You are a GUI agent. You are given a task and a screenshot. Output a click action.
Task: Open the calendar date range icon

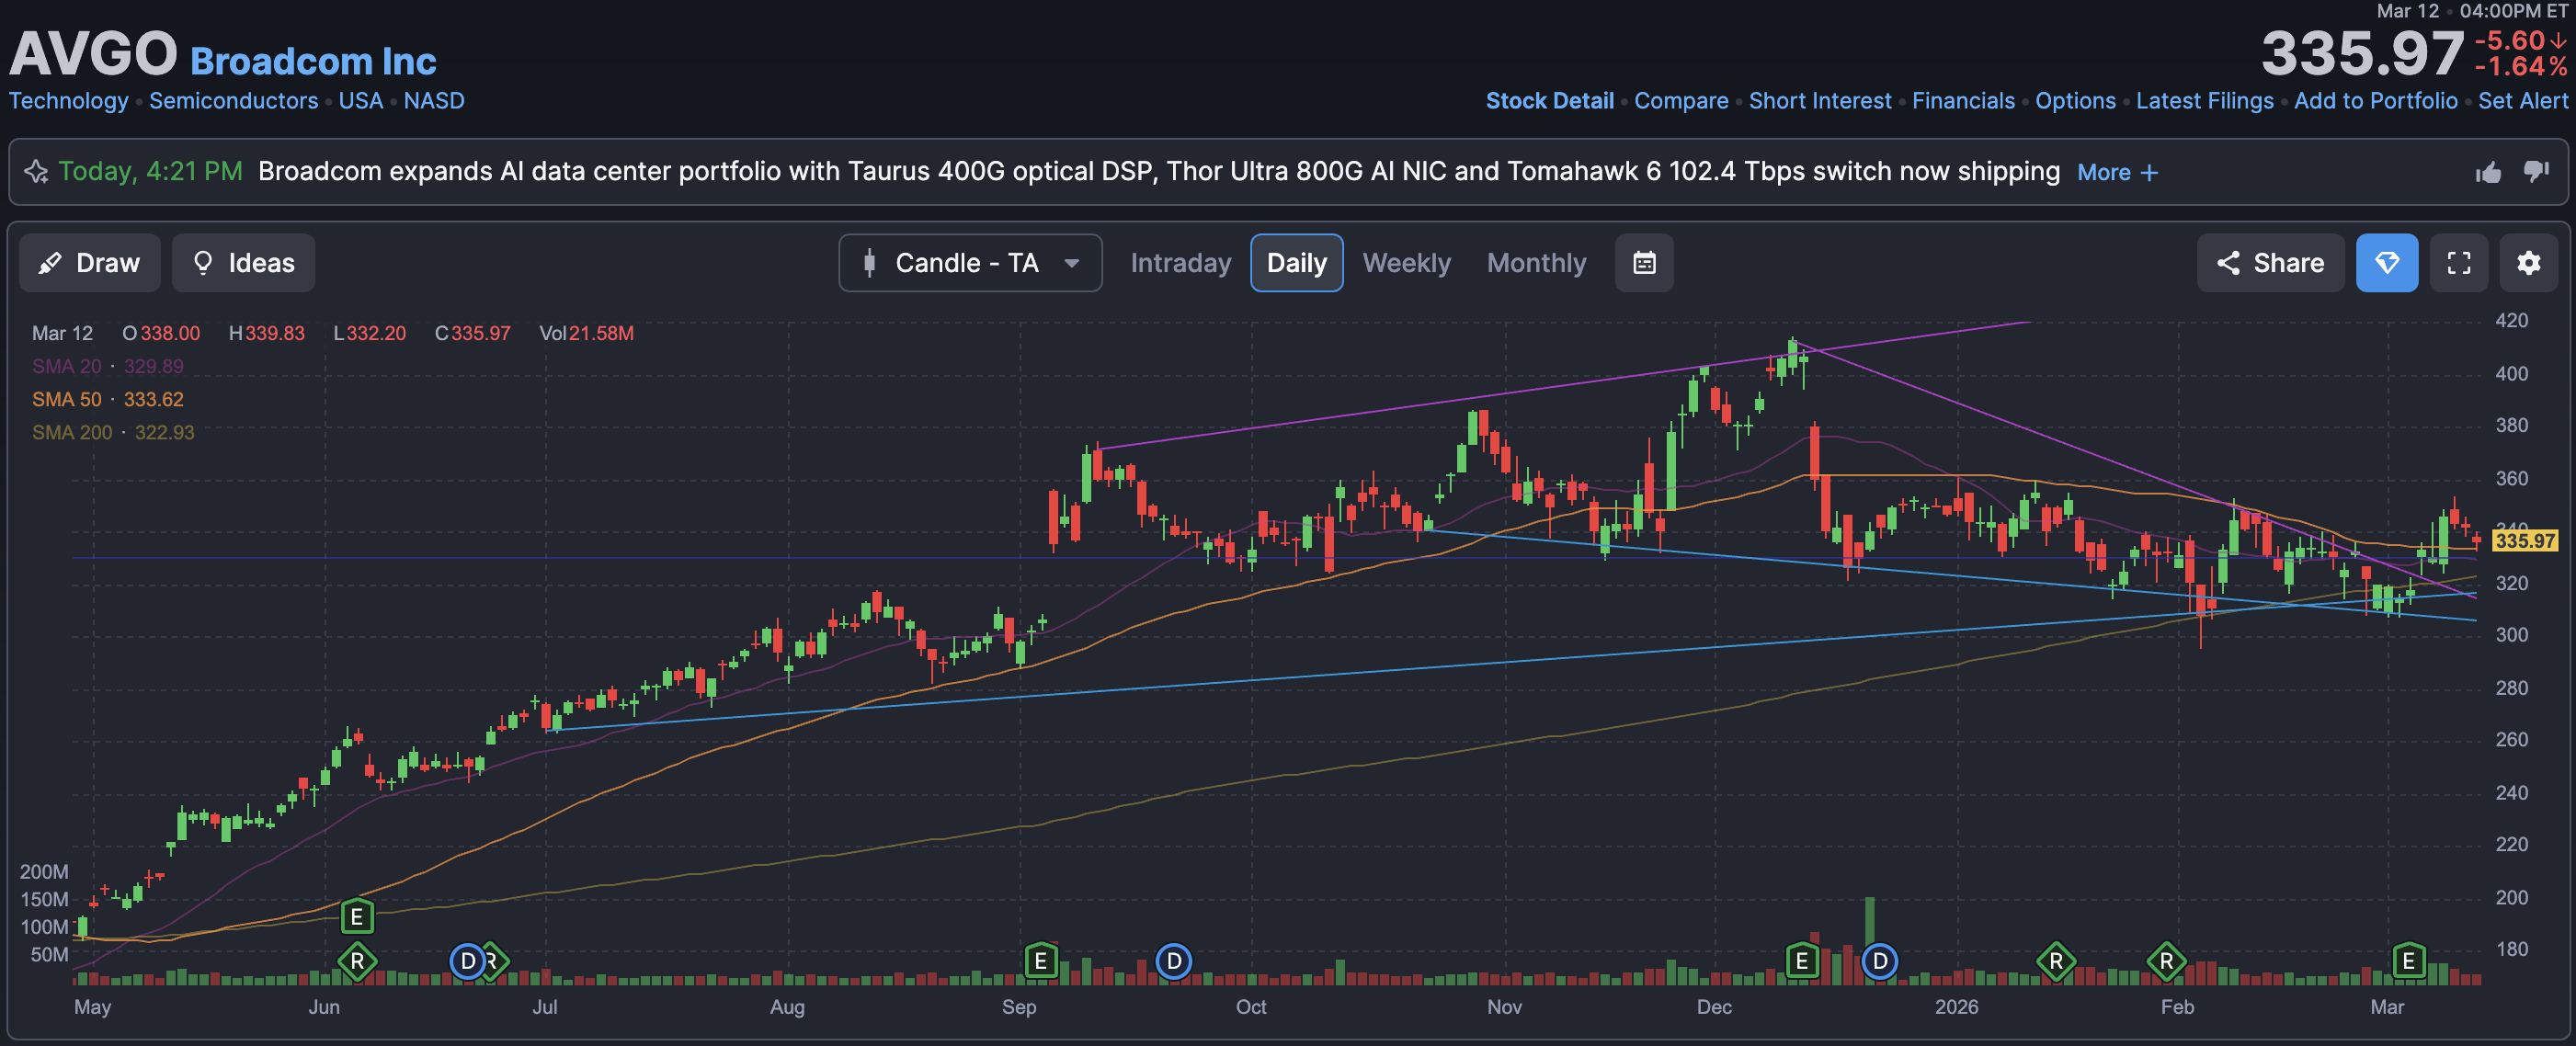(x=1644, y=263)
